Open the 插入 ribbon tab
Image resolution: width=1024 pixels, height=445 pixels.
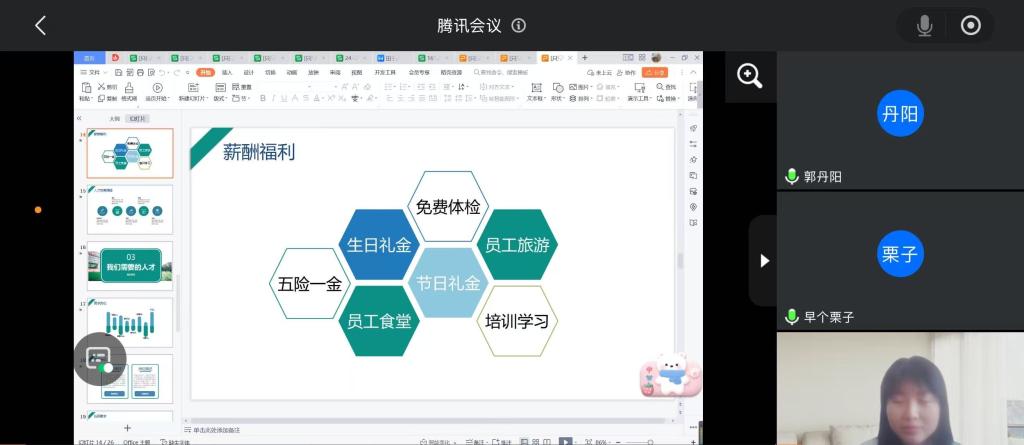tap(227, 72)
